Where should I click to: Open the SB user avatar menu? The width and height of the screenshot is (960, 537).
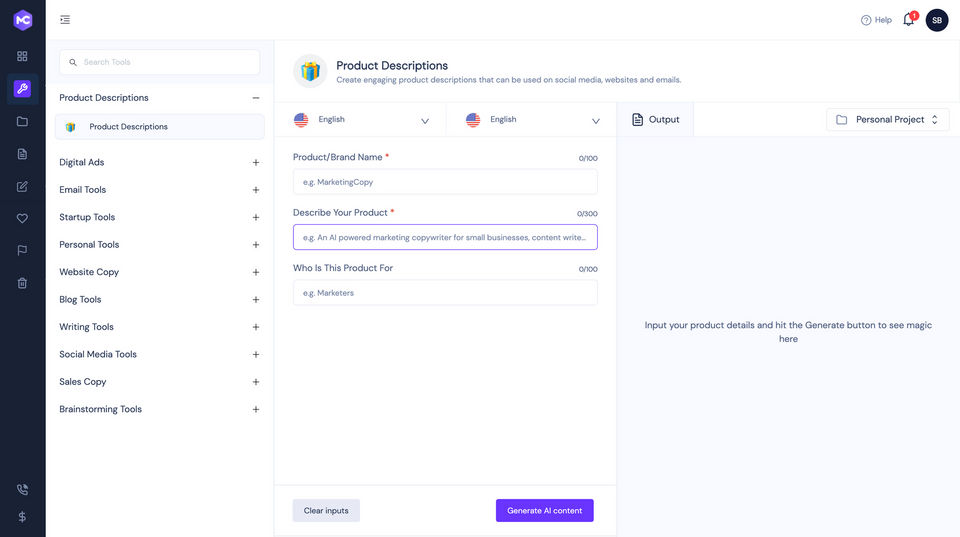[x=937, y=20]
